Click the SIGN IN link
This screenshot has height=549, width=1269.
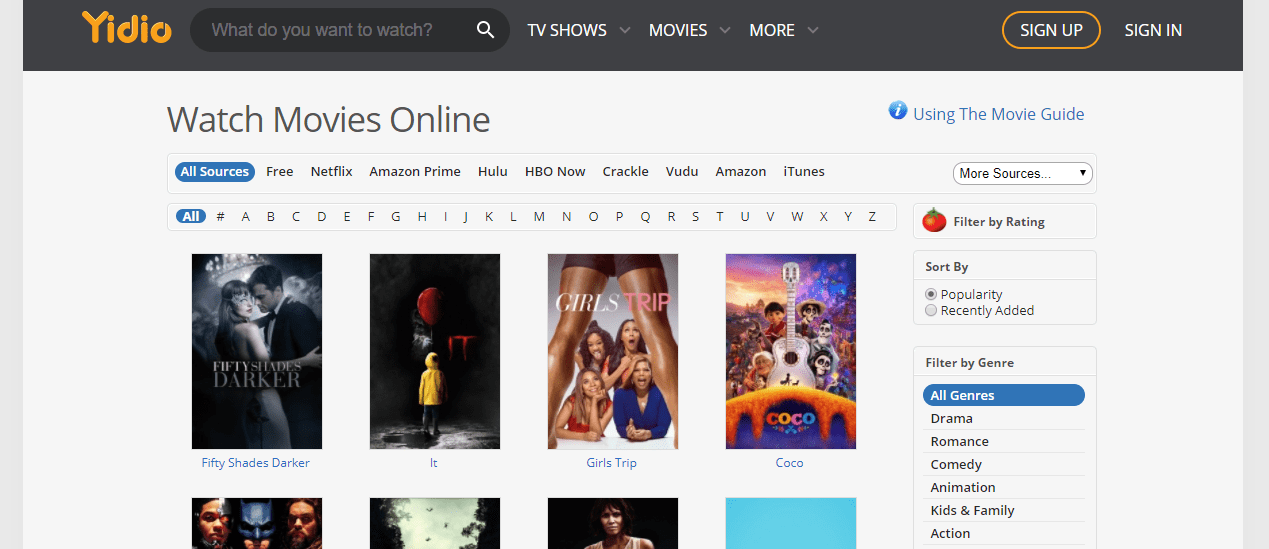tap(1153, 30)
